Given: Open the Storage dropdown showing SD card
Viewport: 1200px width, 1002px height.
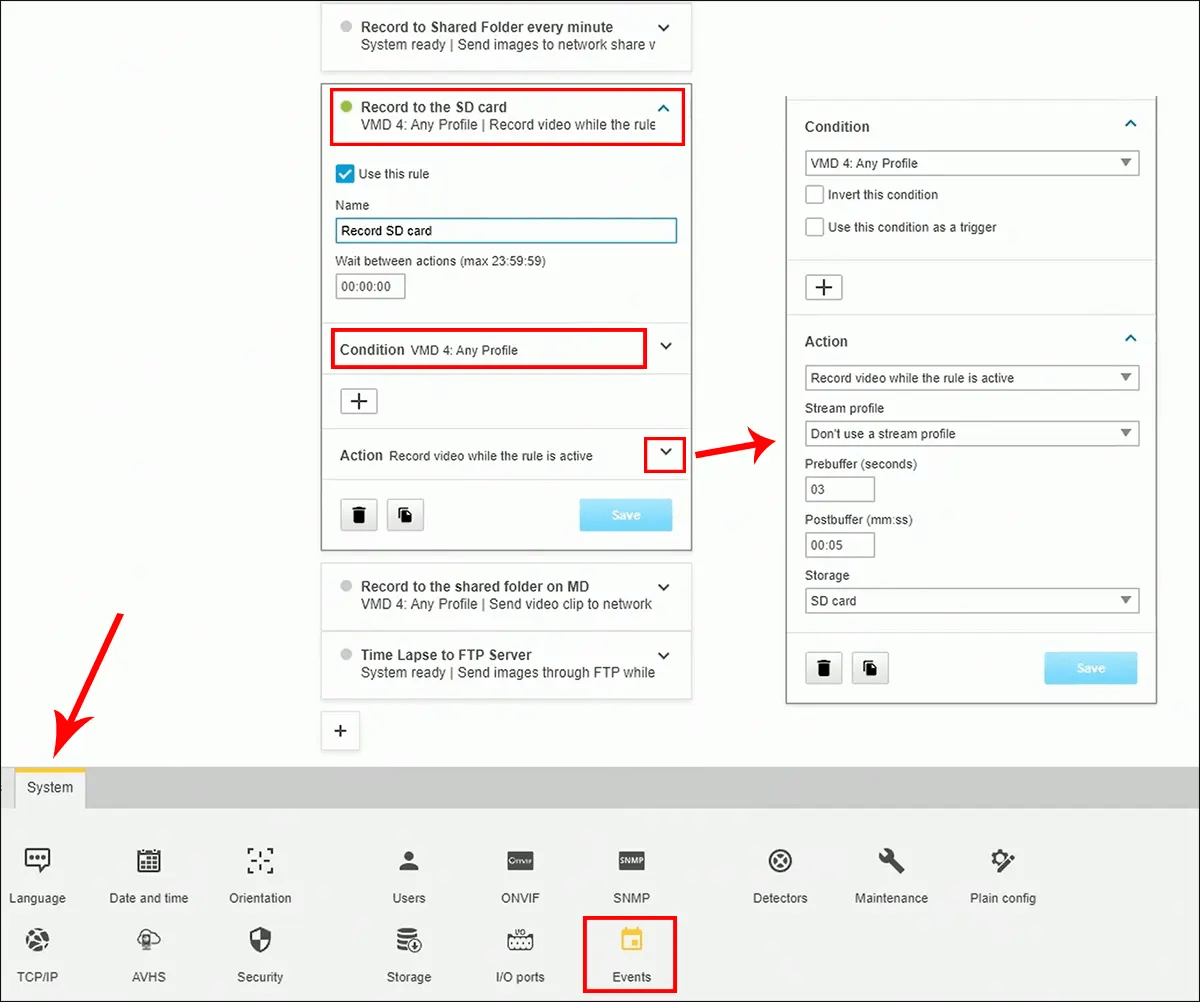Looking at the screenshot, I should click(x=971, y=600).
